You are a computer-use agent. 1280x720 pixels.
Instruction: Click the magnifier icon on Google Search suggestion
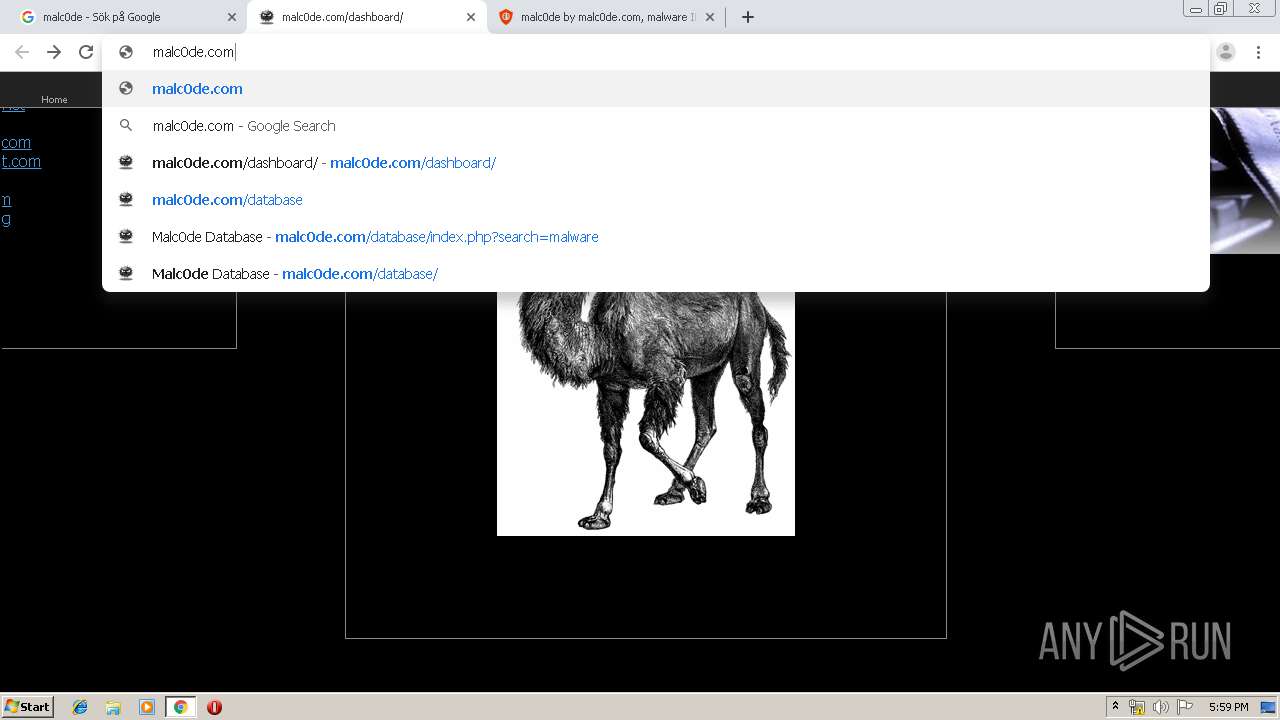pos(126,125)
